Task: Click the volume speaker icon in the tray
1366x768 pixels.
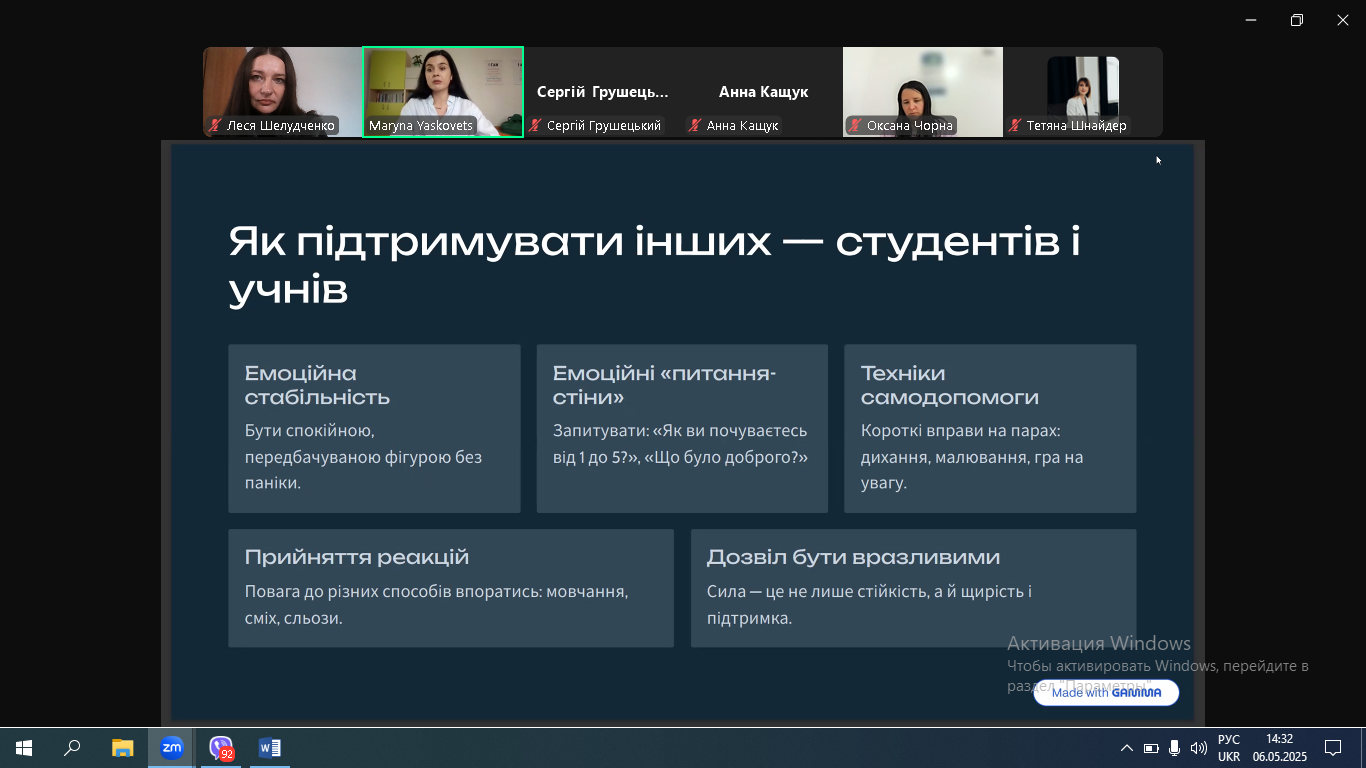Action: 1198,748
